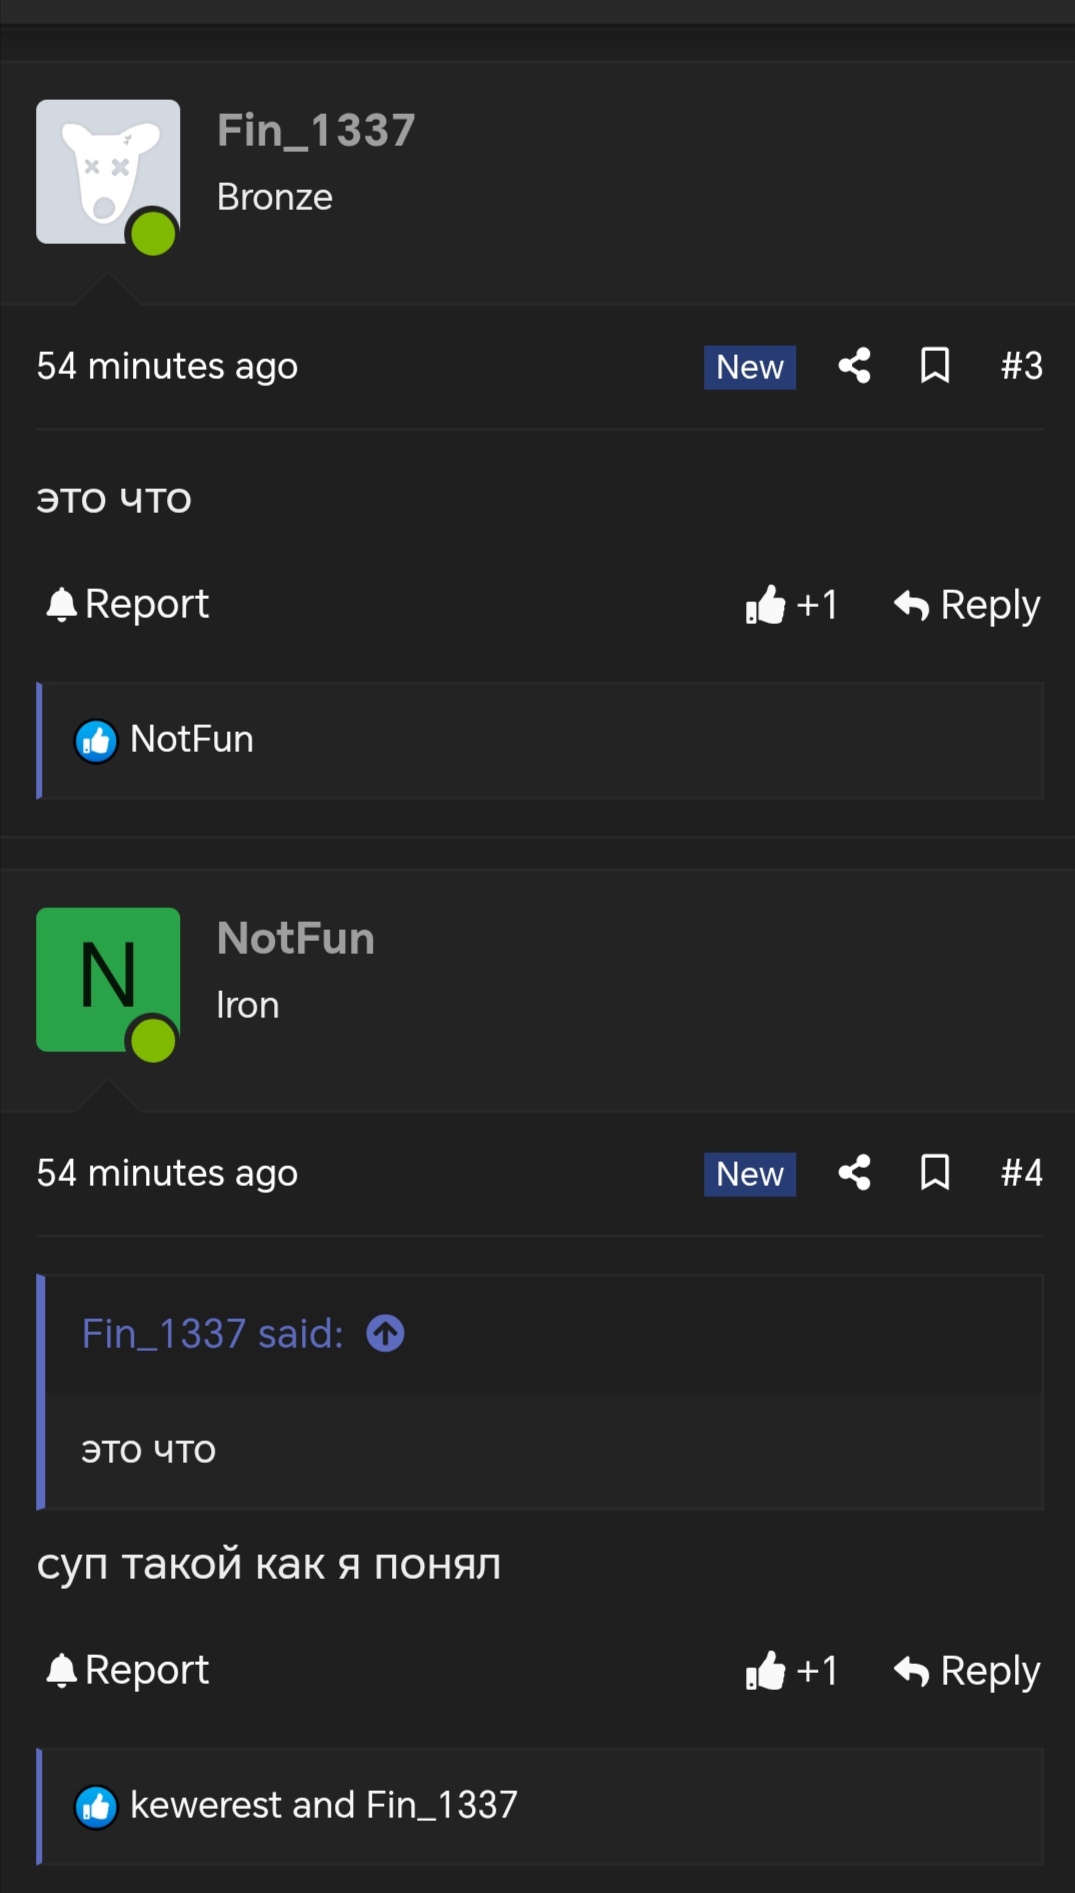Bookmark post #3

click(935, 366)
